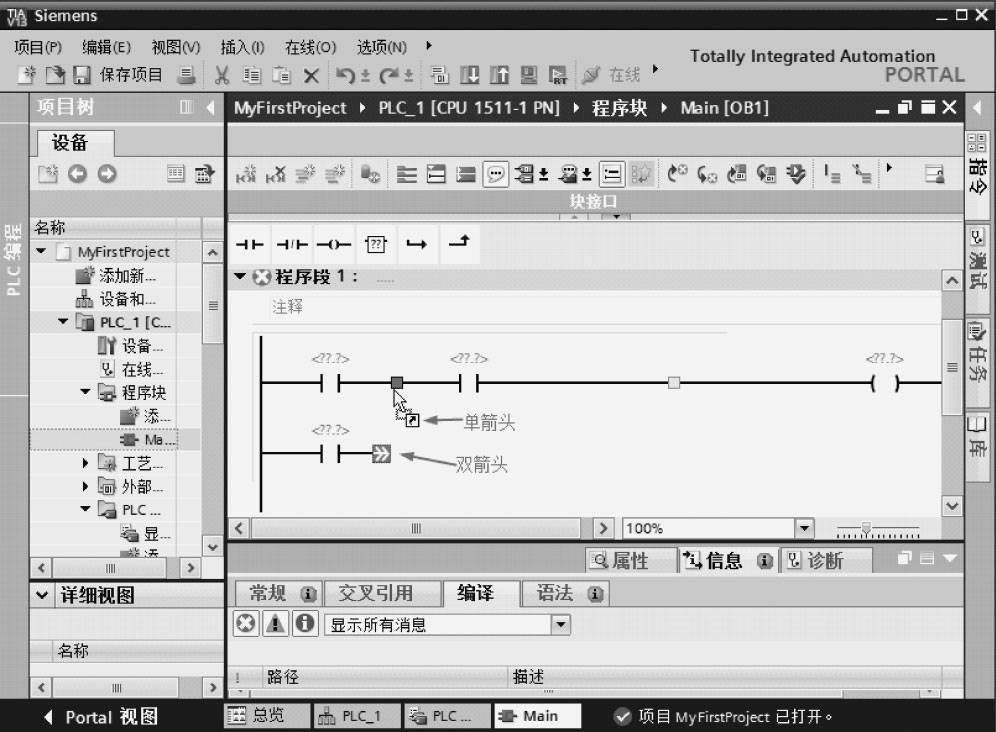Open the 插入(I) menu
996x732 pixels.
tap(242, 47)
